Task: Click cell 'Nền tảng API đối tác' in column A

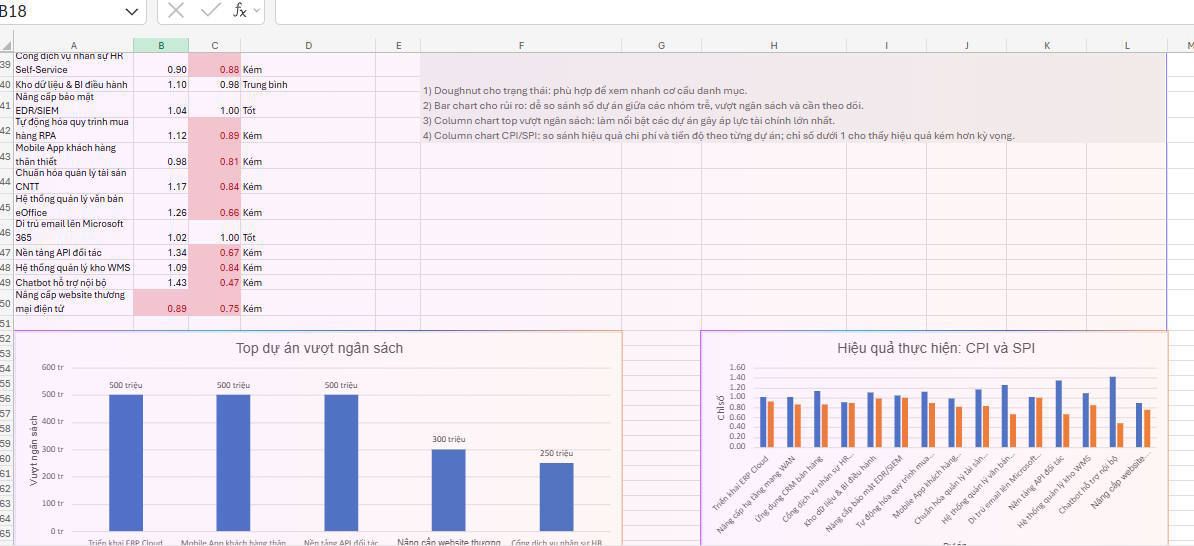Action: coord(74,252)
